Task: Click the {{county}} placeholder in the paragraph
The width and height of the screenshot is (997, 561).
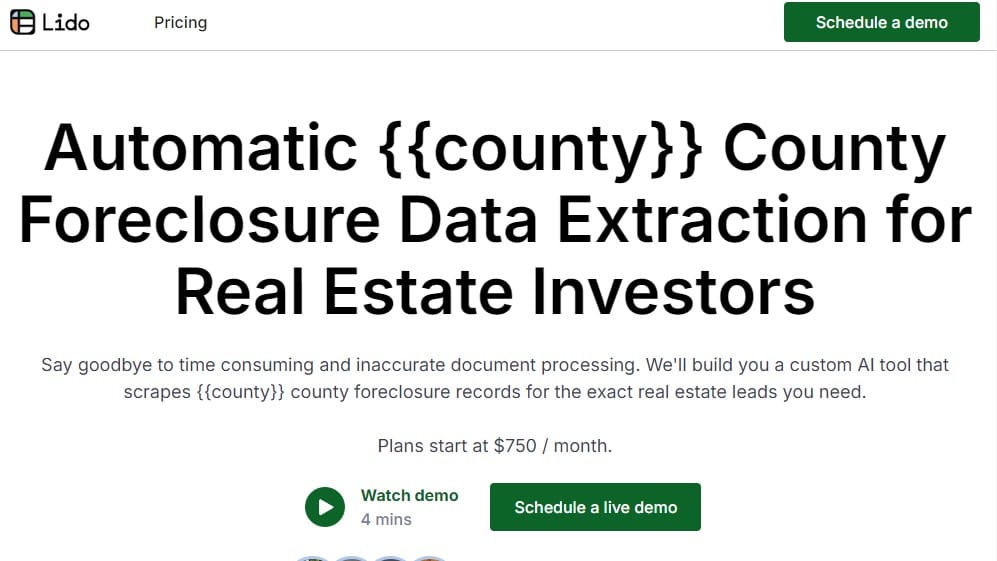Action: click(x=241, y=392)
